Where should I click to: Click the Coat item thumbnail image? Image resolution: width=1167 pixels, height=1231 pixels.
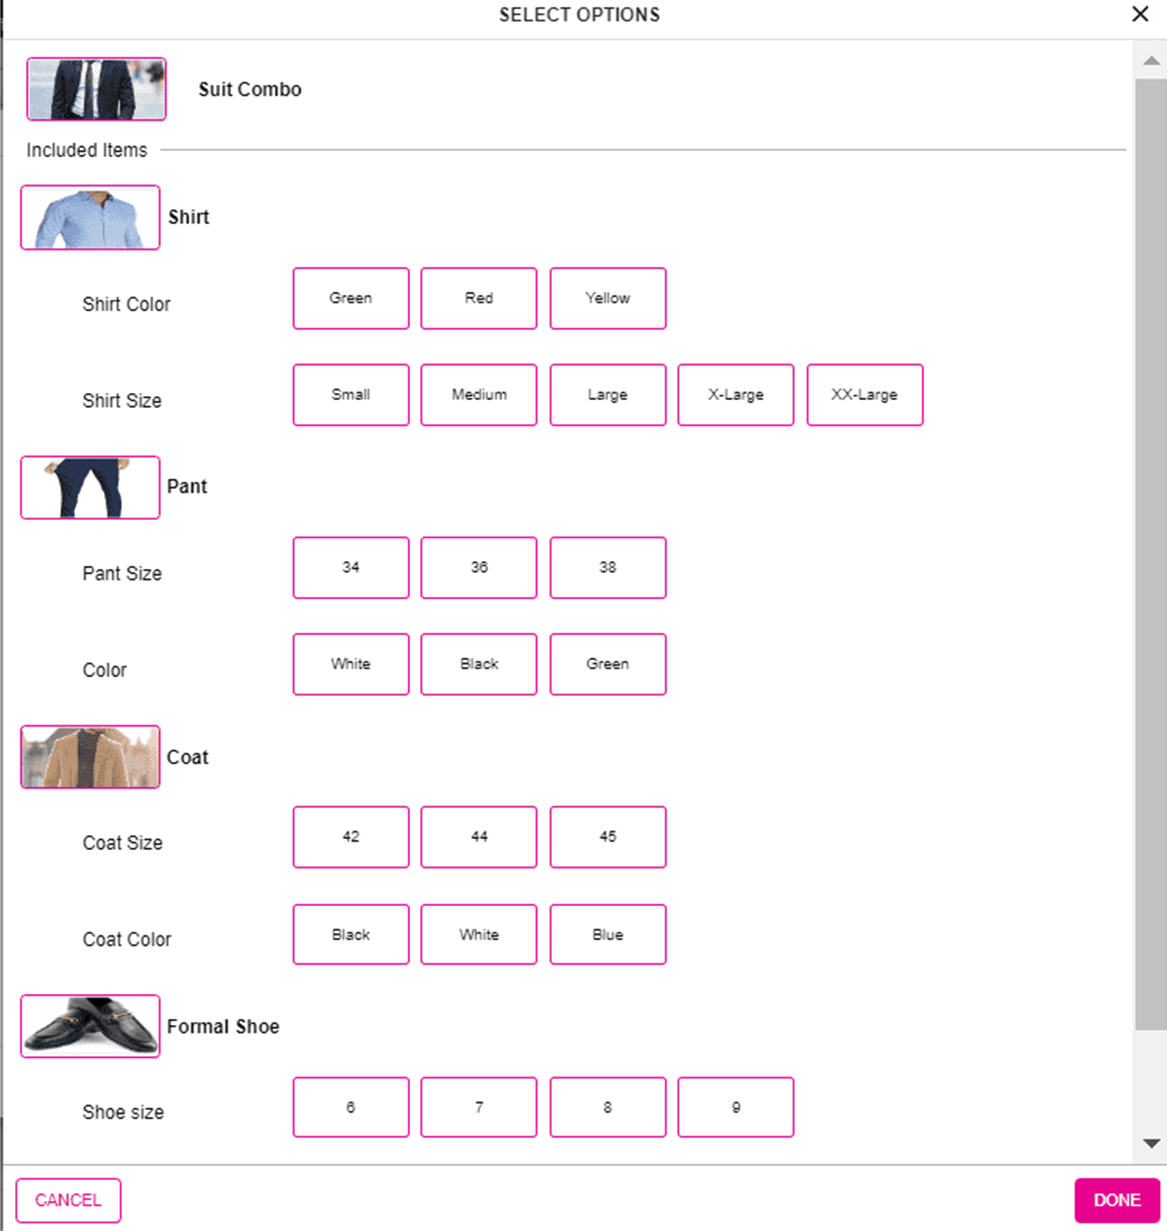90,757
